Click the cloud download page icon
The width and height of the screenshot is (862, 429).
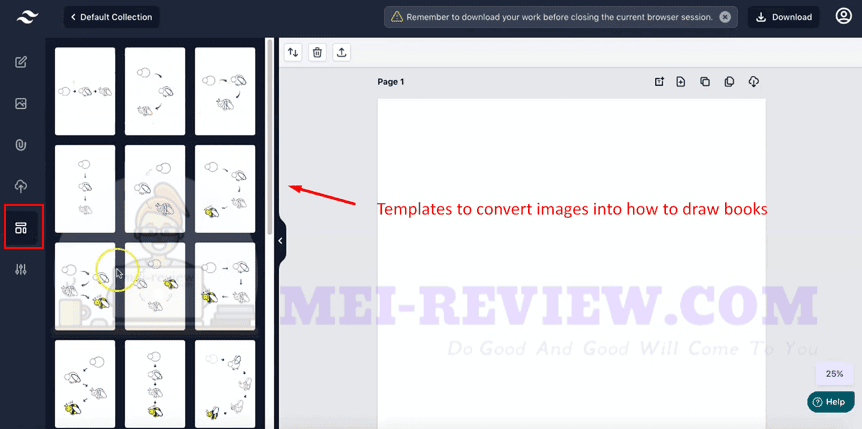click(x=754, y=82)
